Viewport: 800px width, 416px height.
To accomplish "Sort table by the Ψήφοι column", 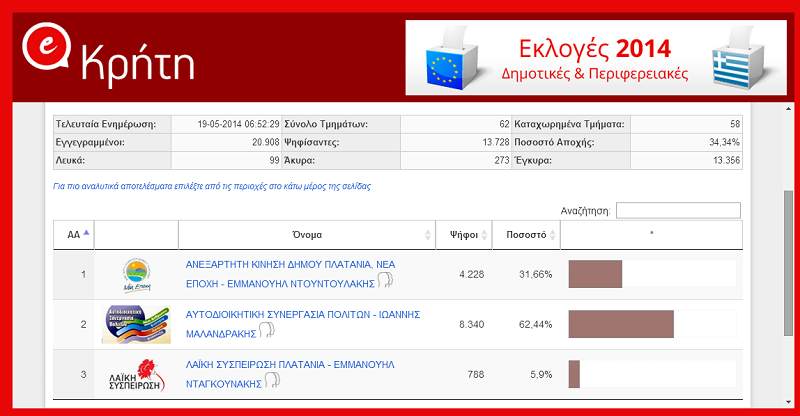I will (464, 235).
